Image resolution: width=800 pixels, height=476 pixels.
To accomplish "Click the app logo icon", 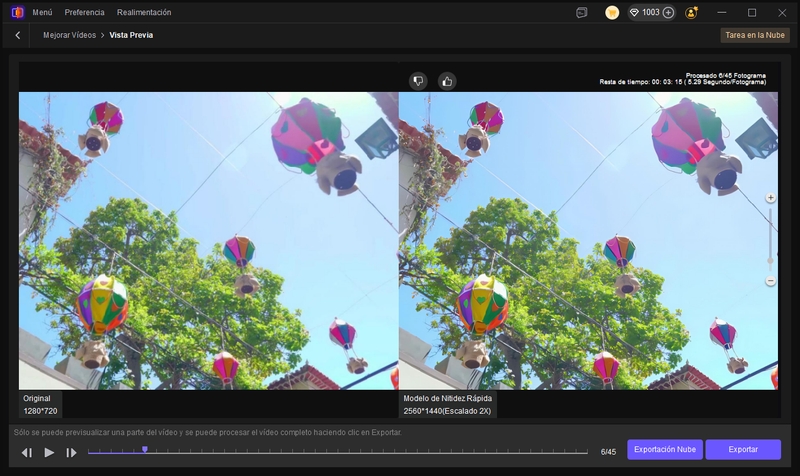I will pos(17,13).
